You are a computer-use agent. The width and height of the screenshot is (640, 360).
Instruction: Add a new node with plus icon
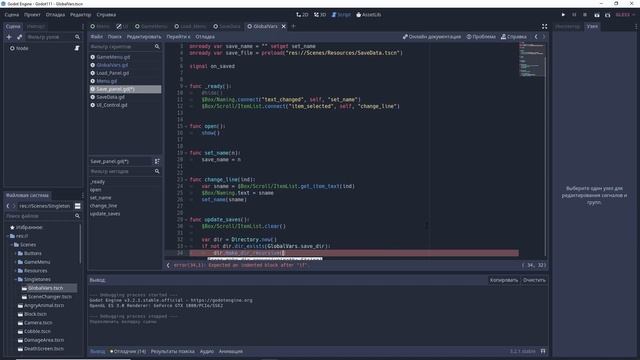(x=9, y=37)
